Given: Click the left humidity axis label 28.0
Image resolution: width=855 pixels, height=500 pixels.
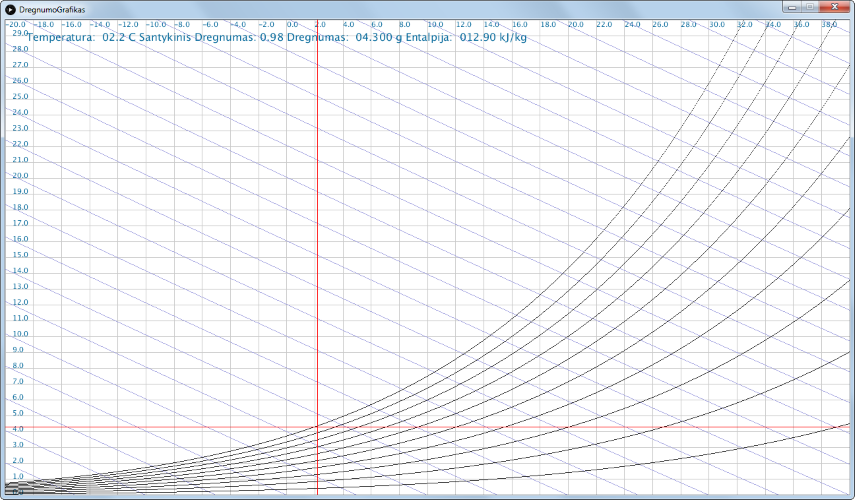Looking at the screenshot, I should (20, 49).
